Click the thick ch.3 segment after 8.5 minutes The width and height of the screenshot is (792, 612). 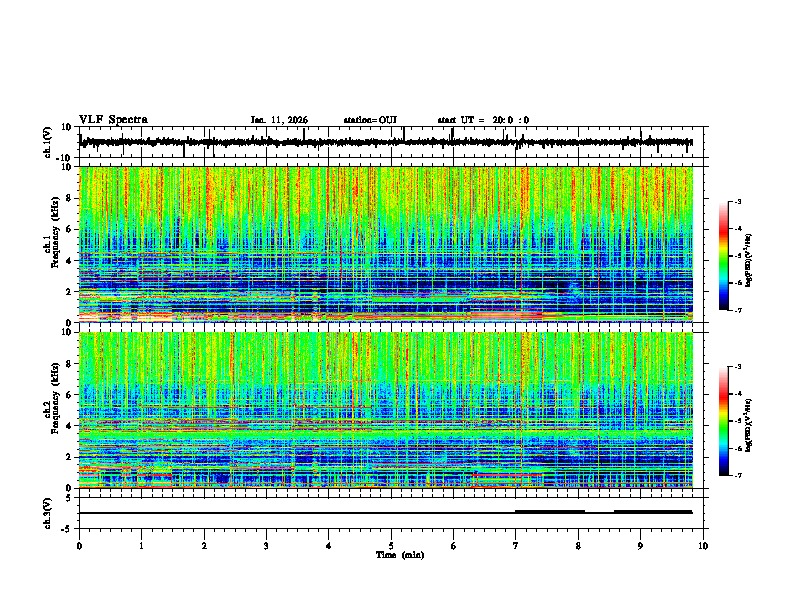tap(653, 512)
